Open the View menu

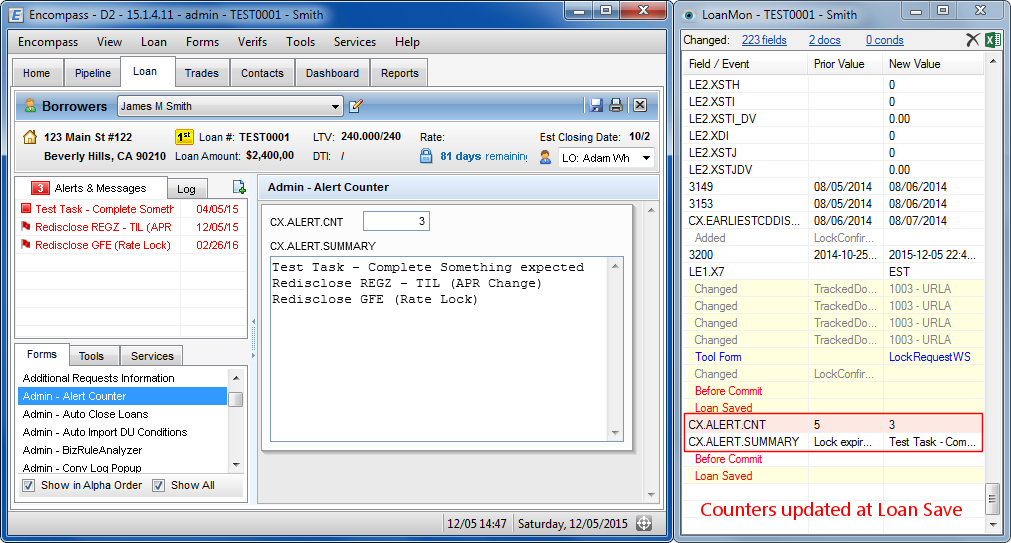click(x=109, y=42)
